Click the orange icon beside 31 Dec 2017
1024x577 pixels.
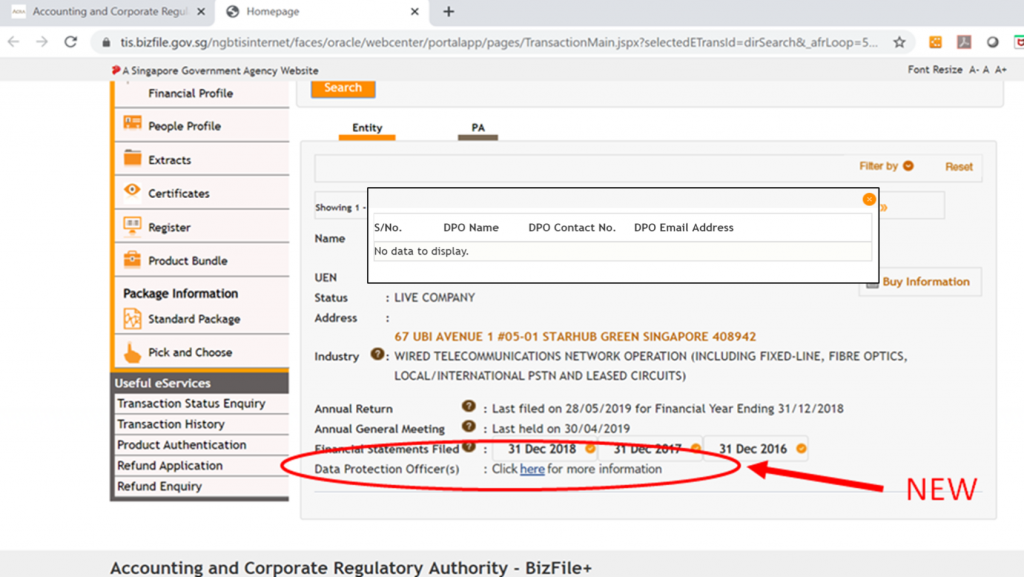click(x=696, y=448)
